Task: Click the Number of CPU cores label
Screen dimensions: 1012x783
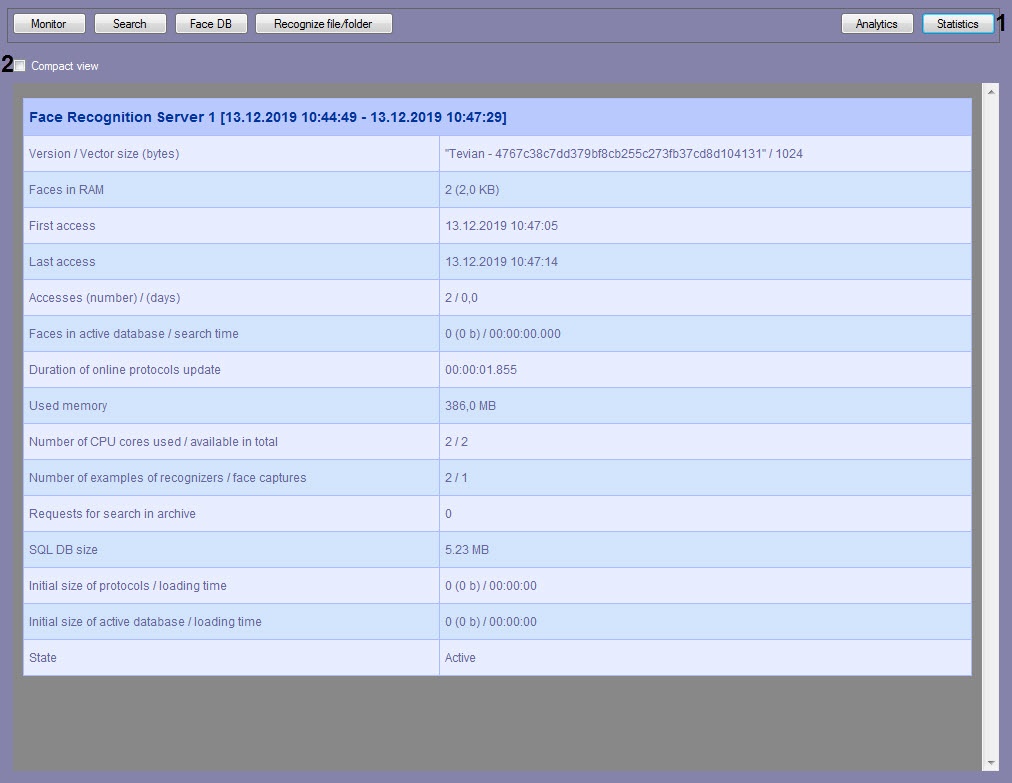Action: 153,442
